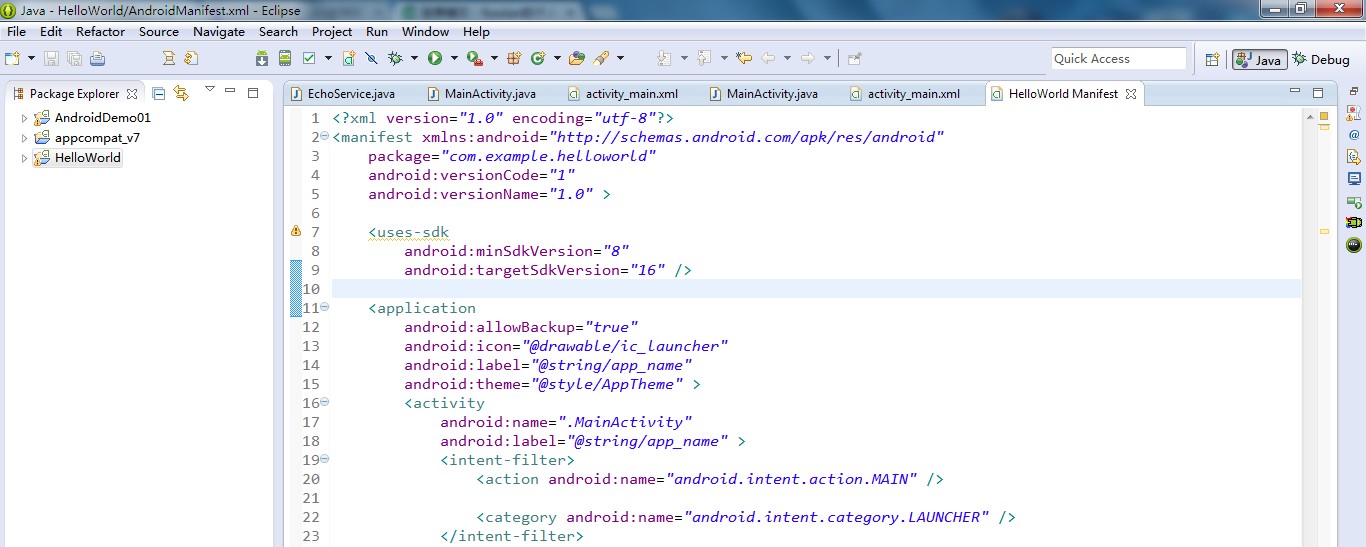Click the text android:minSdkVersion="8"
The height and width of the screenshot is (547, 1366).
[x=516, y=251]
